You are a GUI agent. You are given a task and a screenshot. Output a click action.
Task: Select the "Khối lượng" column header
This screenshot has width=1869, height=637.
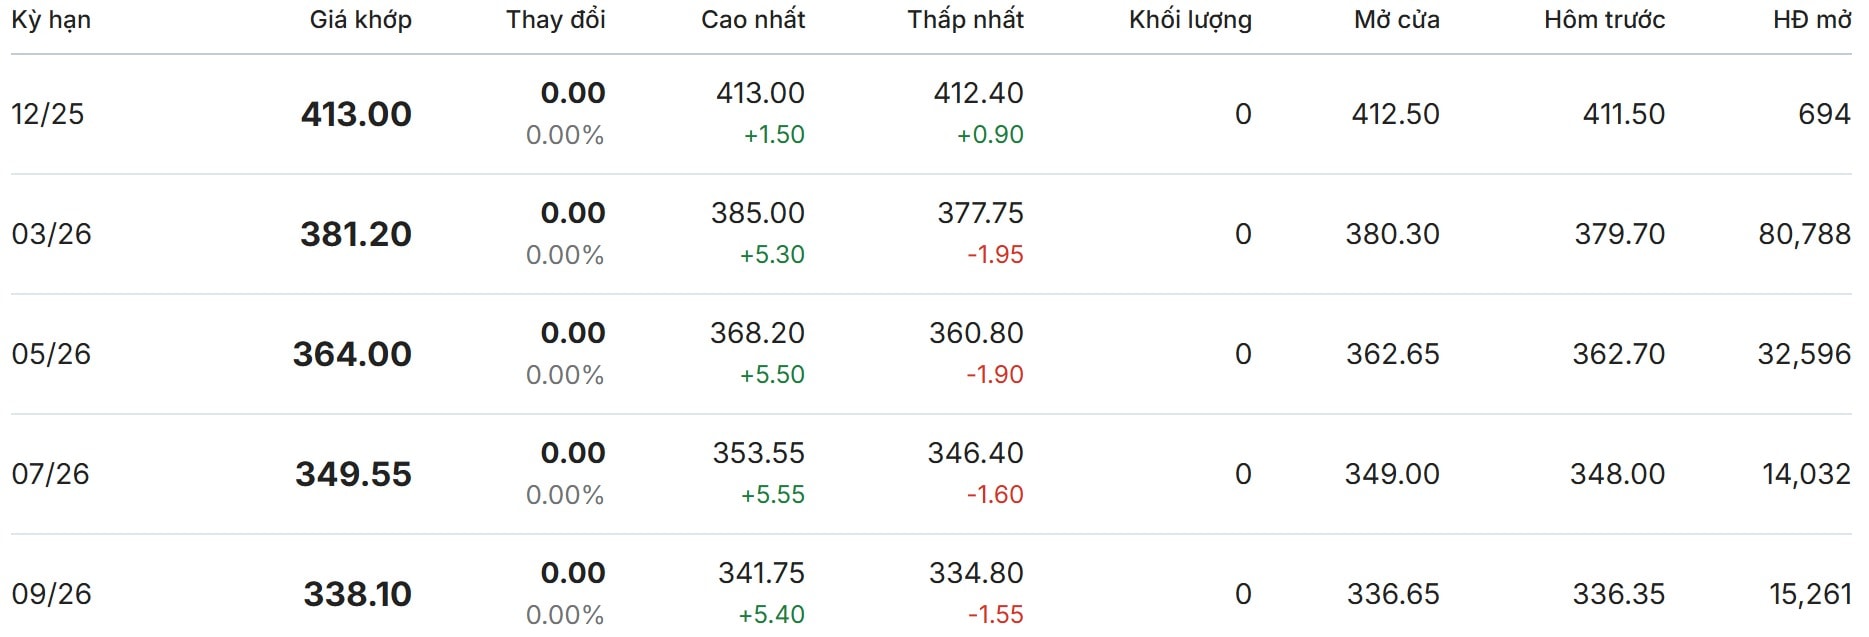1189,20
